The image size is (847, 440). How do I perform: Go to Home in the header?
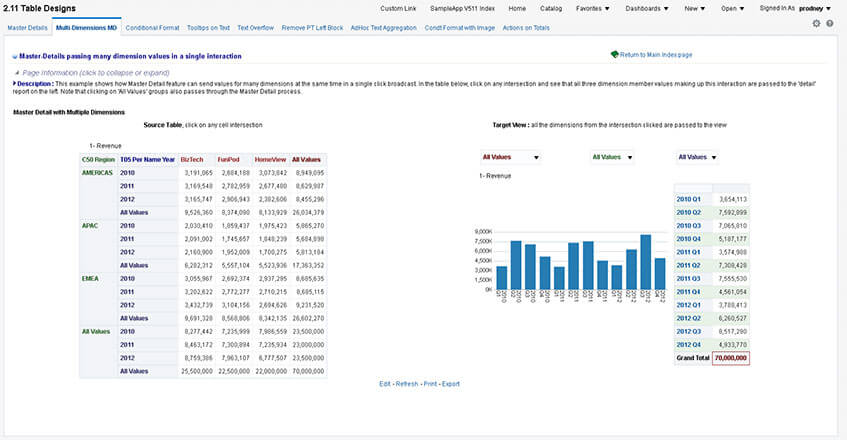click(x=517, y=9)
